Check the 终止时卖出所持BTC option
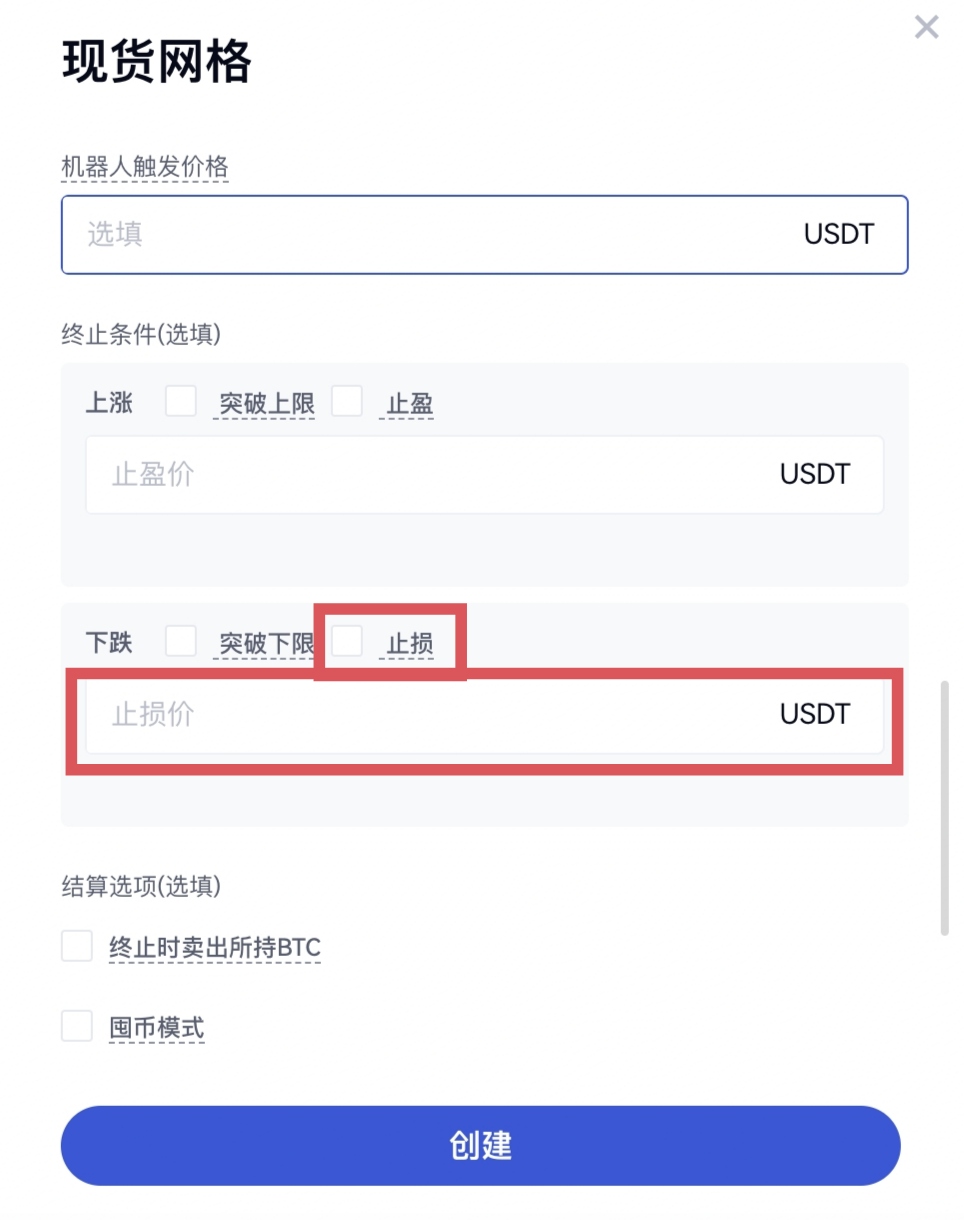 (x=77, y=946)
